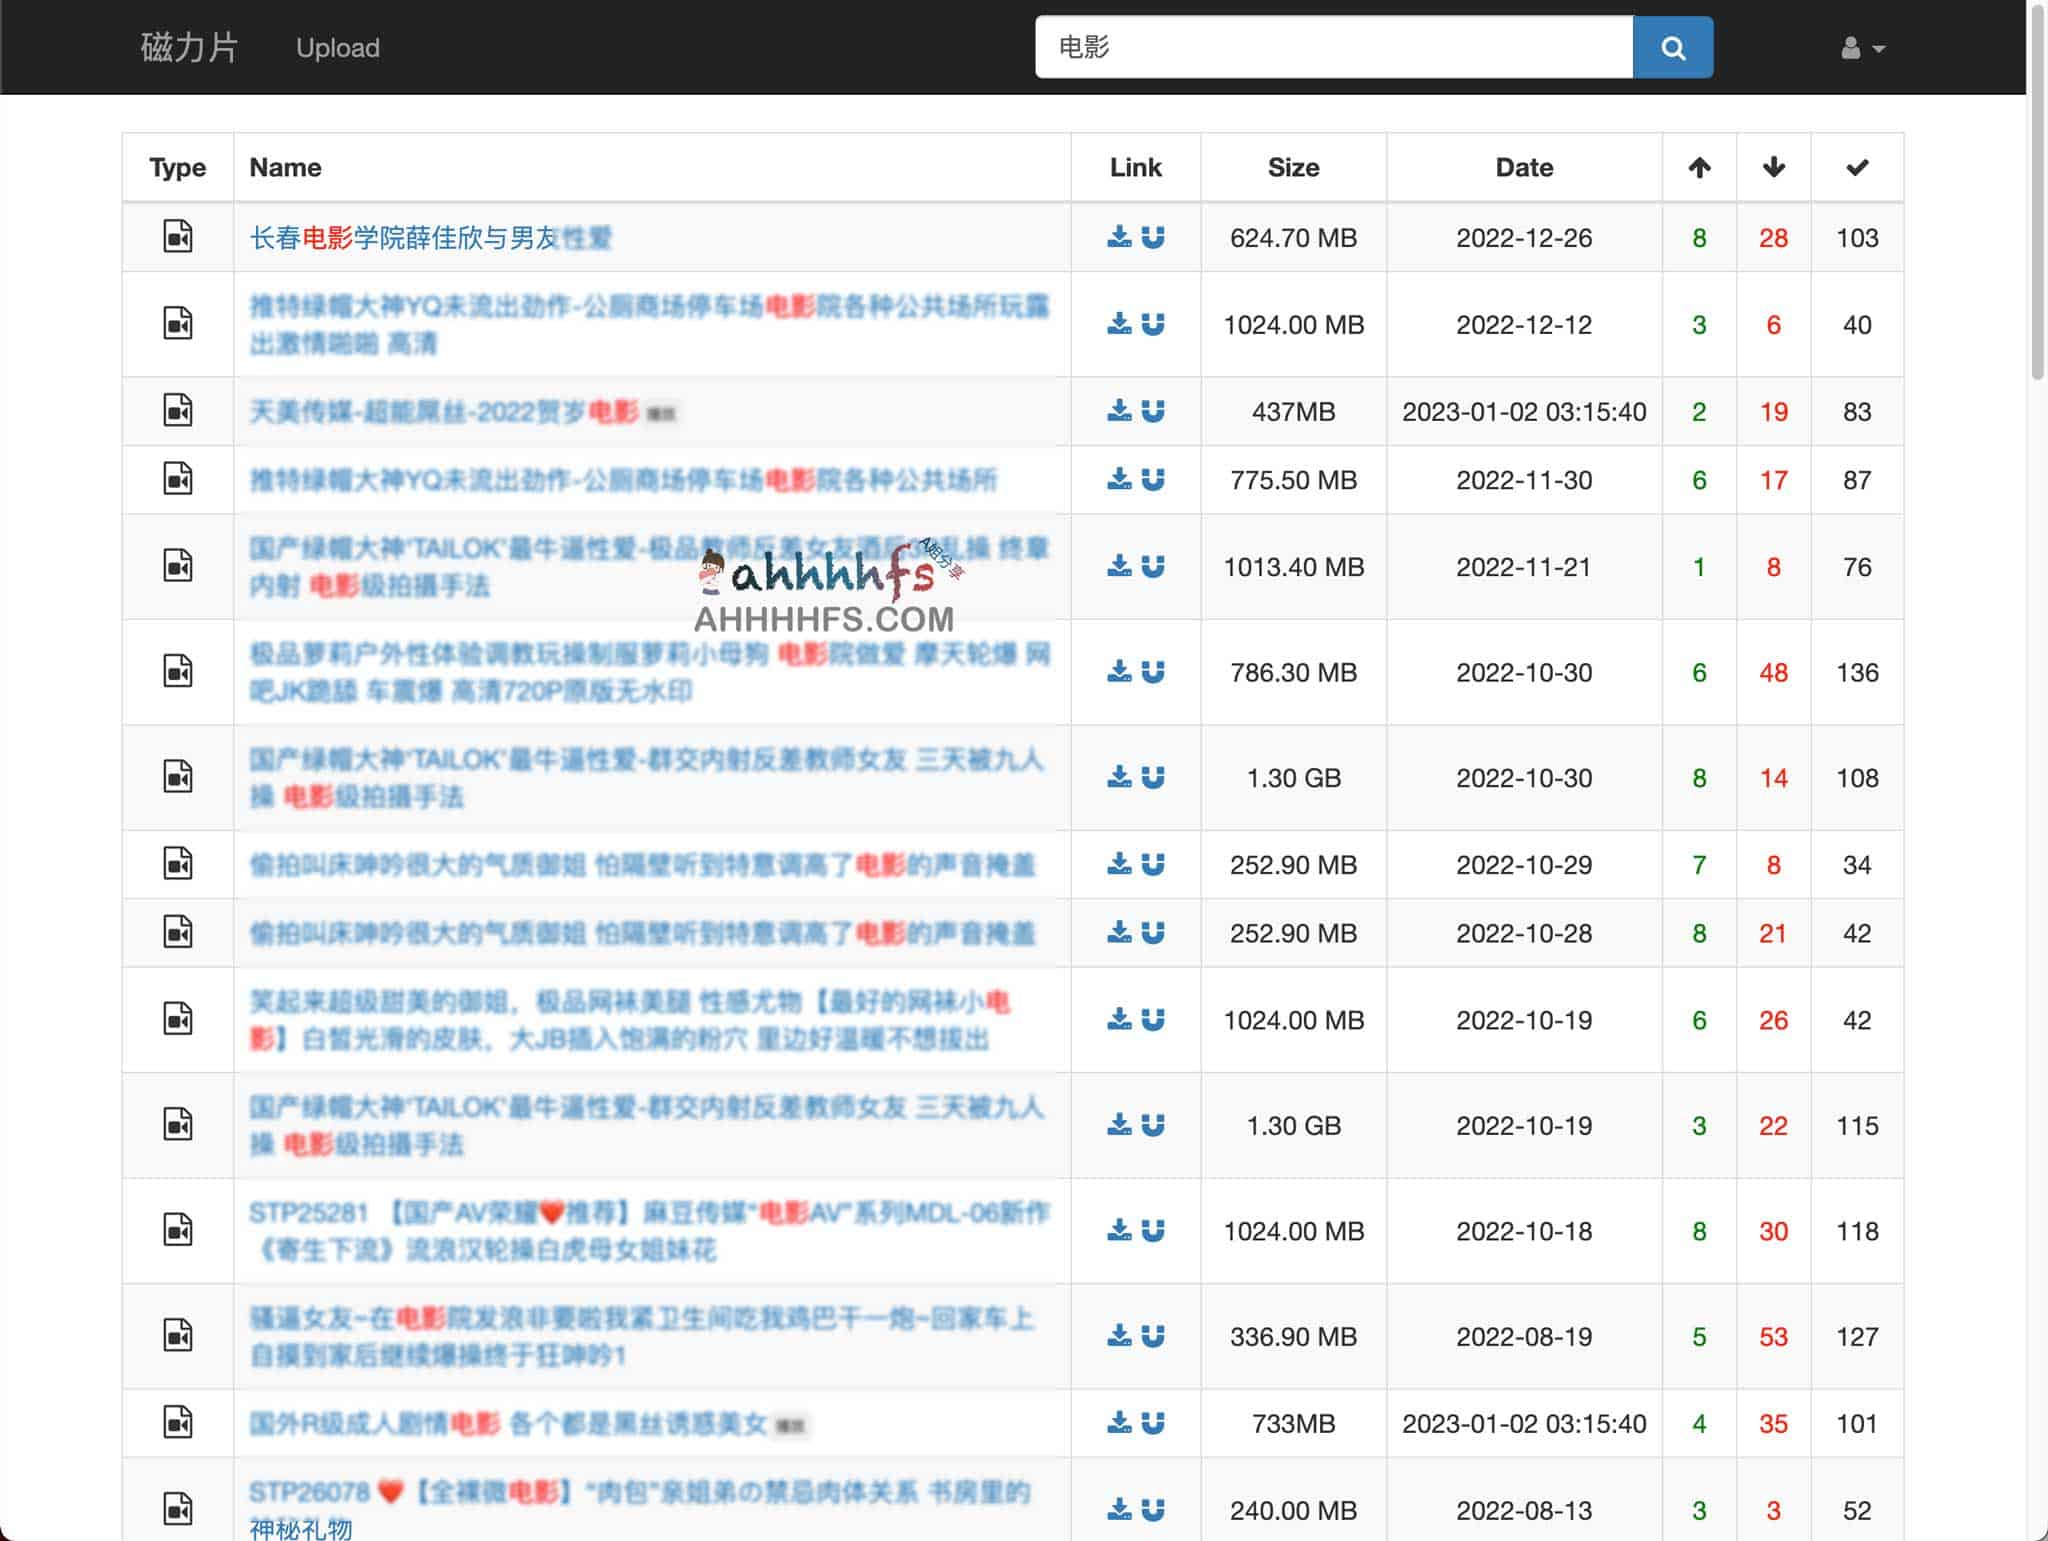2048x1541 pixels.
Task: Sort by seeders up-arrow column header
Action: coord(1699,167)
